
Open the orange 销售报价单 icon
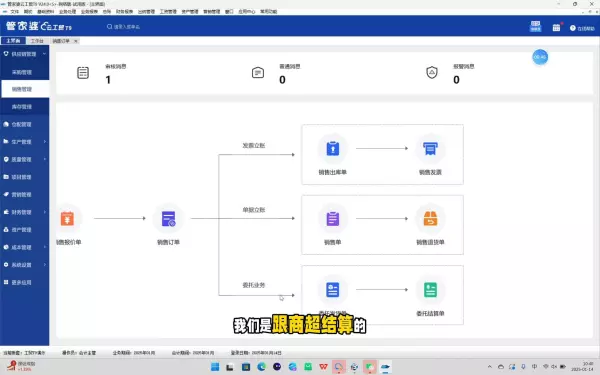(68, 219)
